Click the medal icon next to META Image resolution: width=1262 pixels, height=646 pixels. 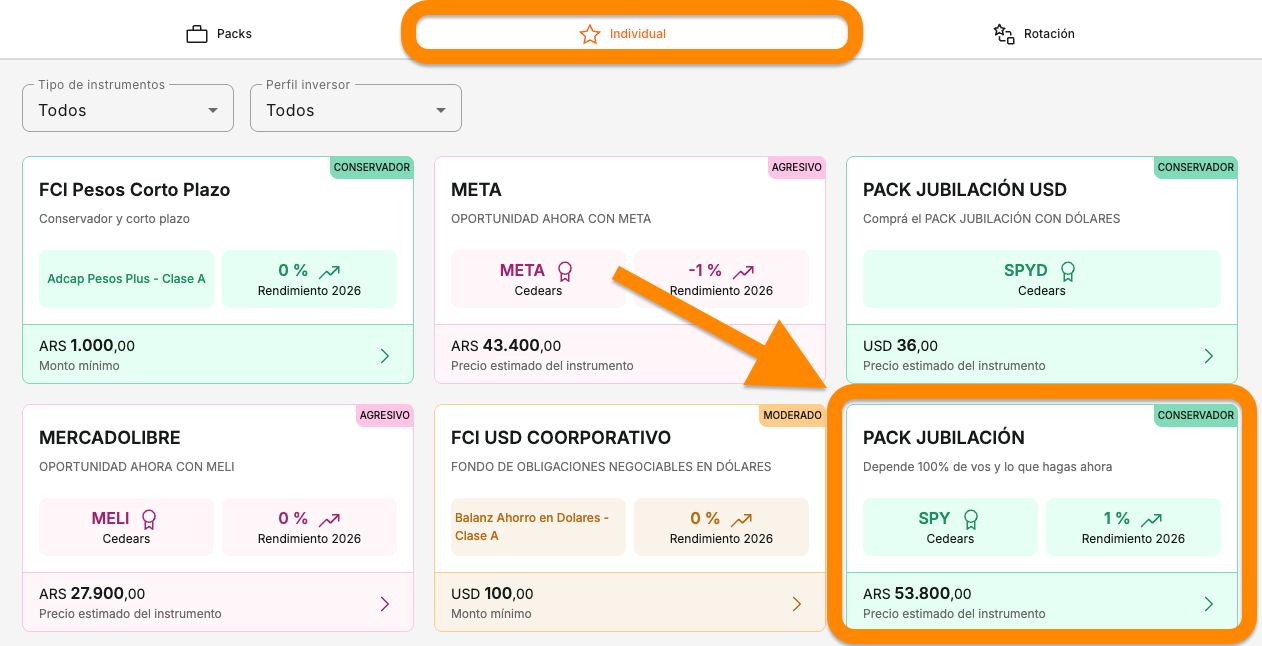coord(566,270)
